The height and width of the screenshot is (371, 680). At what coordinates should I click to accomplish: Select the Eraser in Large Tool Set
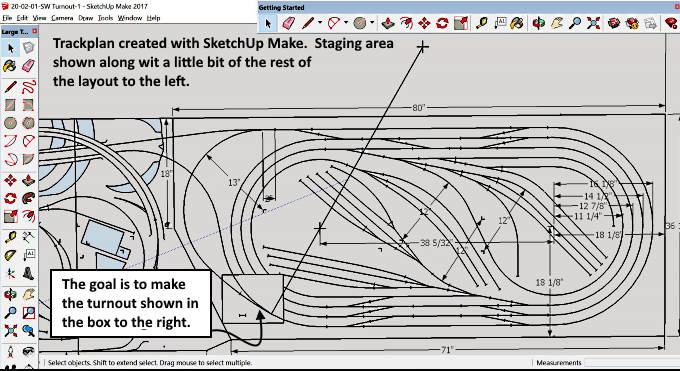coord(28,66)
